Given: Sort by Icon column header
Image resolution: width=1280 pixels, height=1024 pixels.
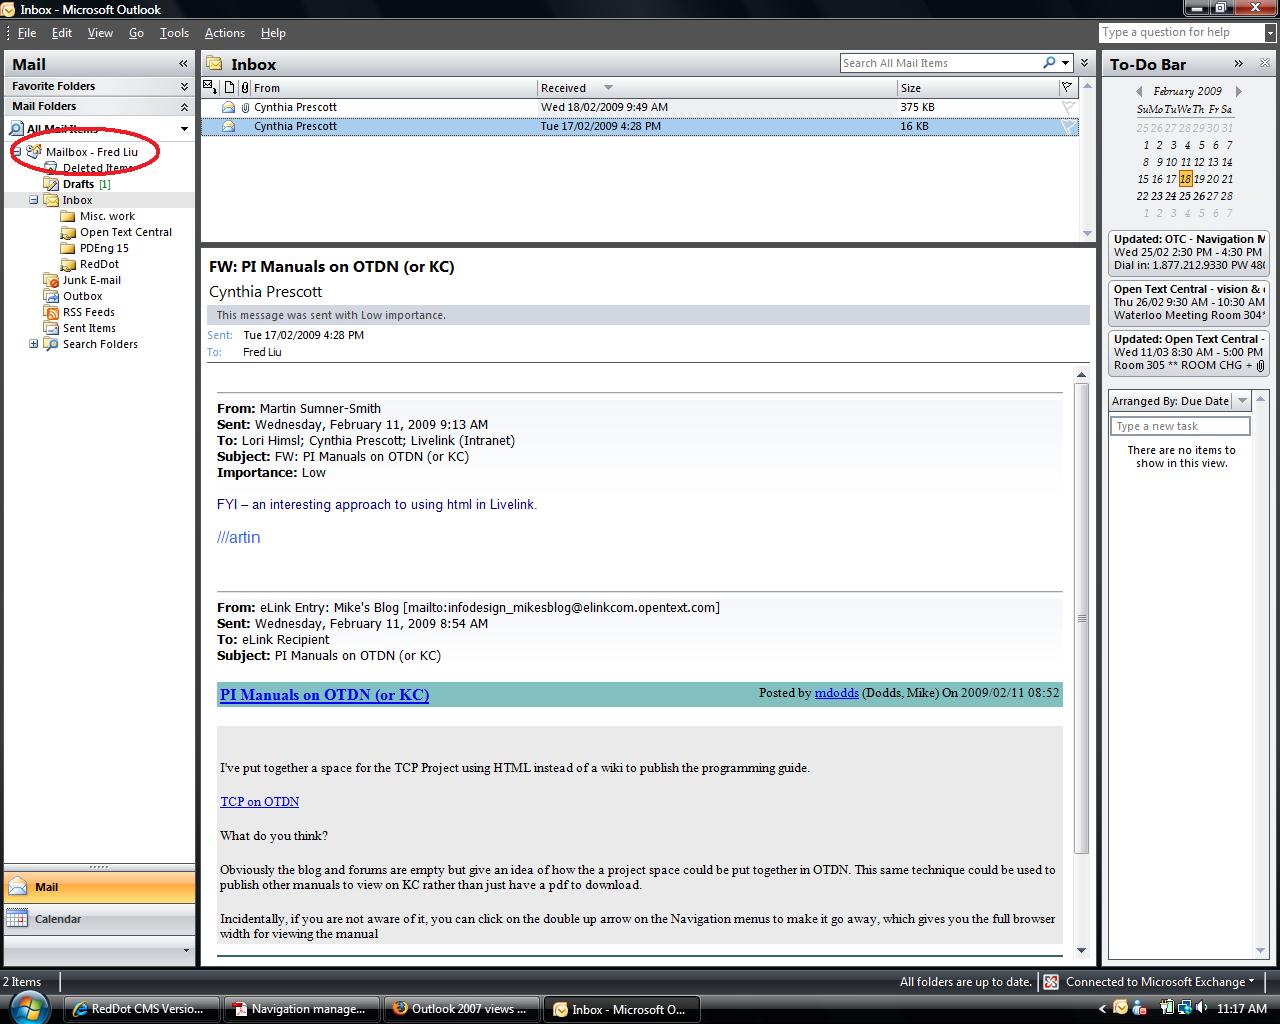Looking at the screenshot, I should (229, 87).
